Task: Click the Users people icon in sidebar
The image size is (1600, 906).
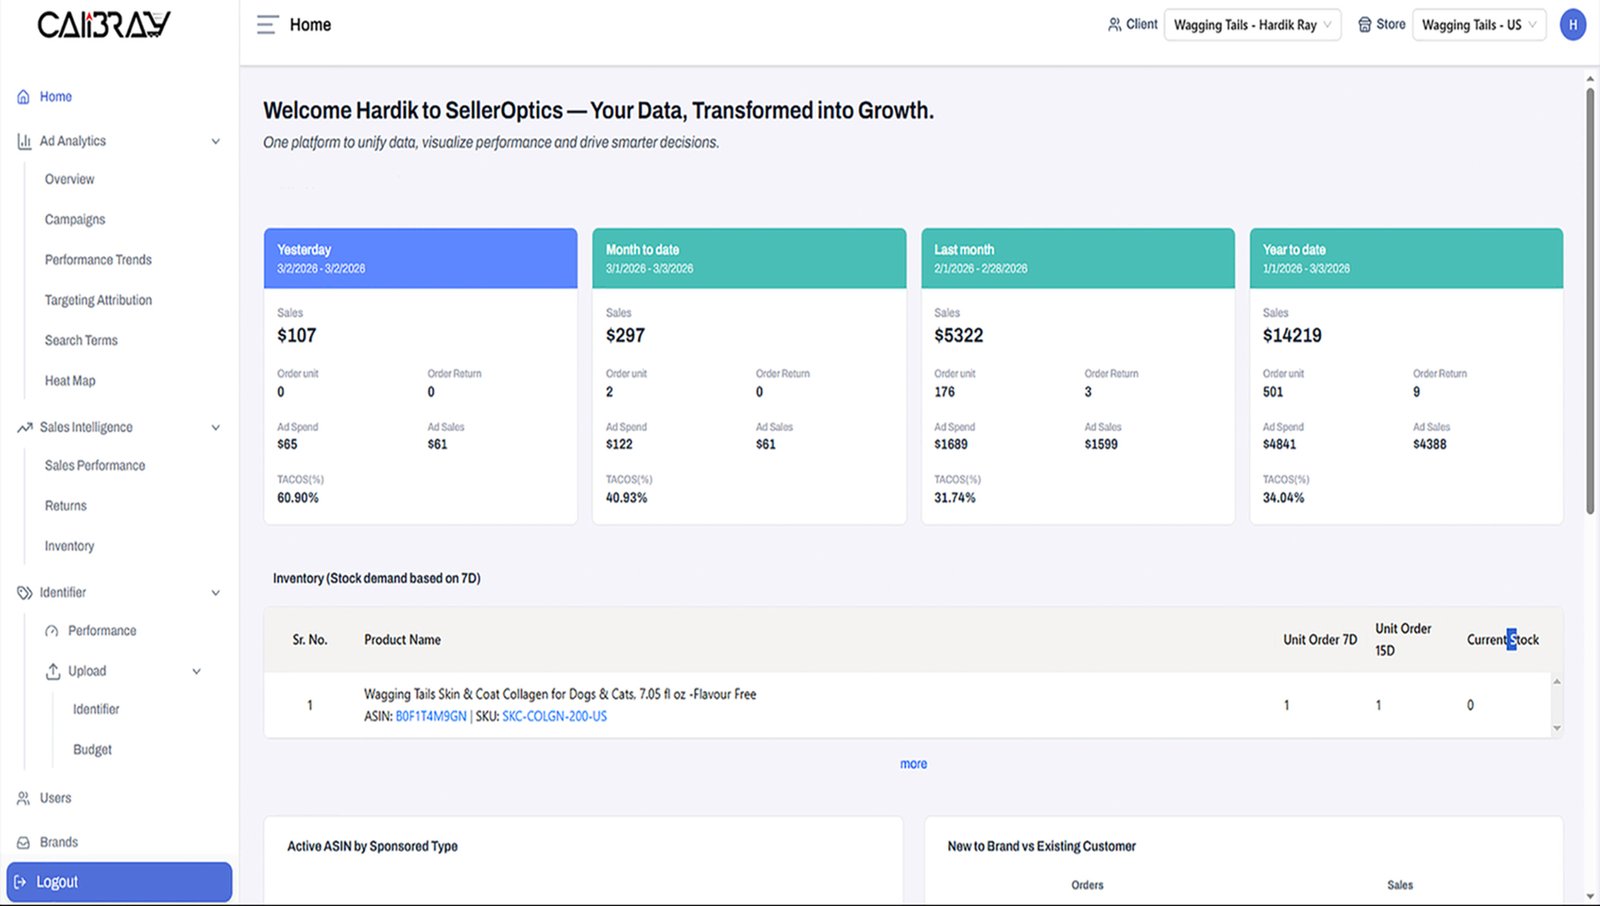Action: (23, 799)
